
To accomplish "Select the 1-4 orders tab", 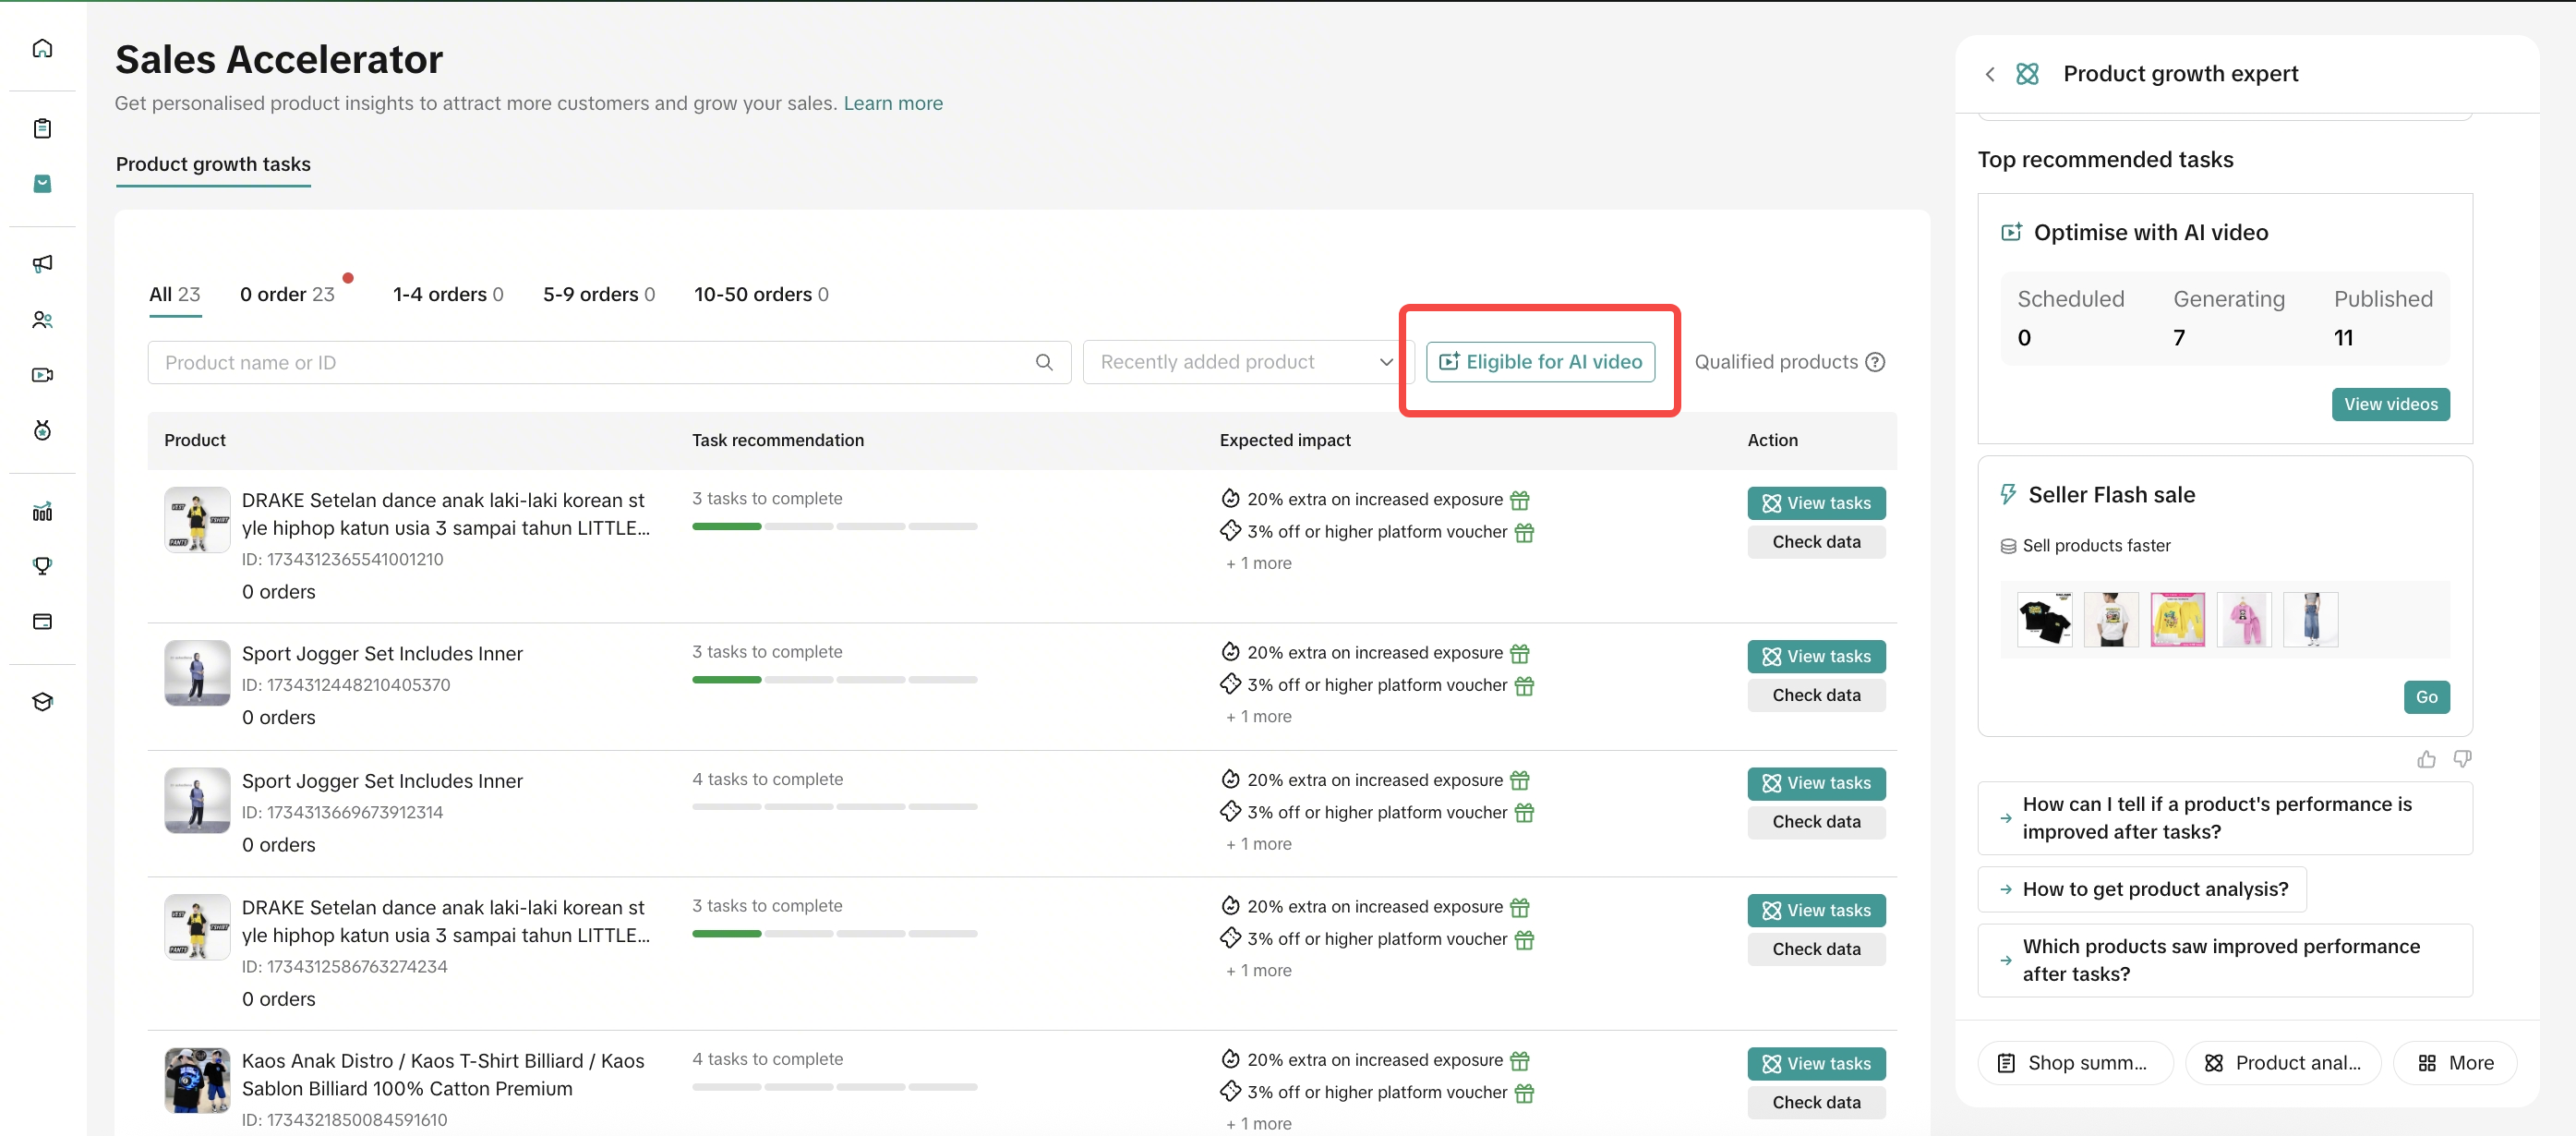I will [x=447, y=295].
